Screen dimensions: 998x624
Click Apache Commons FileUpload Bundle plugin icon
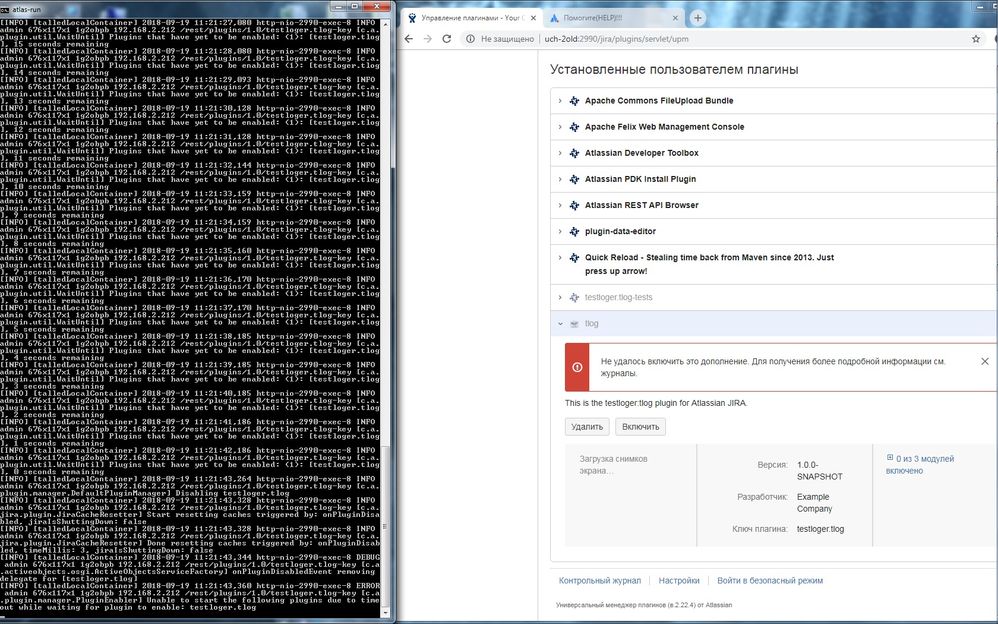click(574, 101)
